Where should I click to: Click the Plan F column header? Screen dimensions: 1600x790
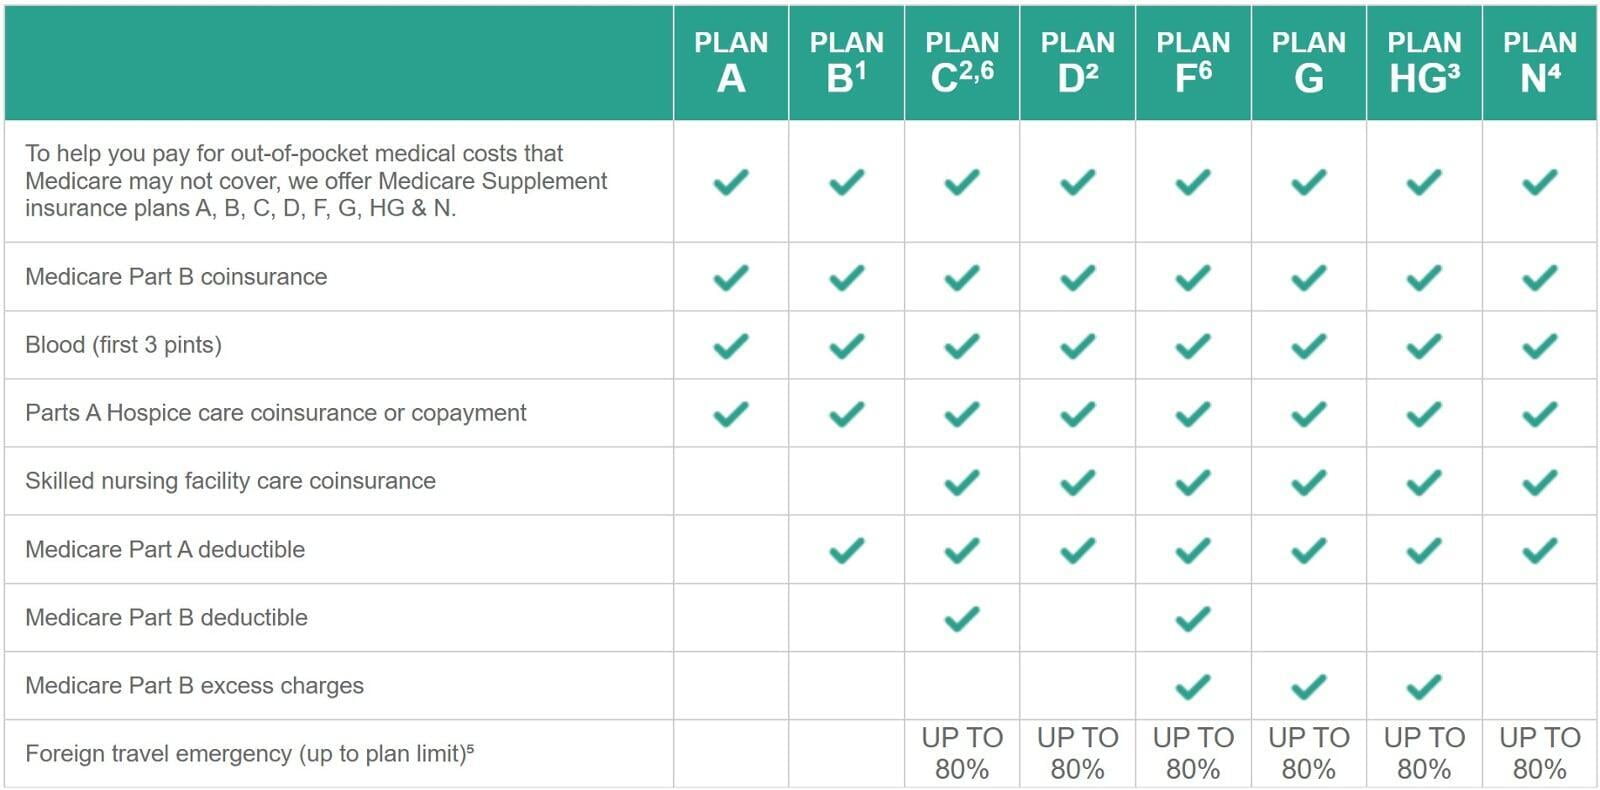1193,62
